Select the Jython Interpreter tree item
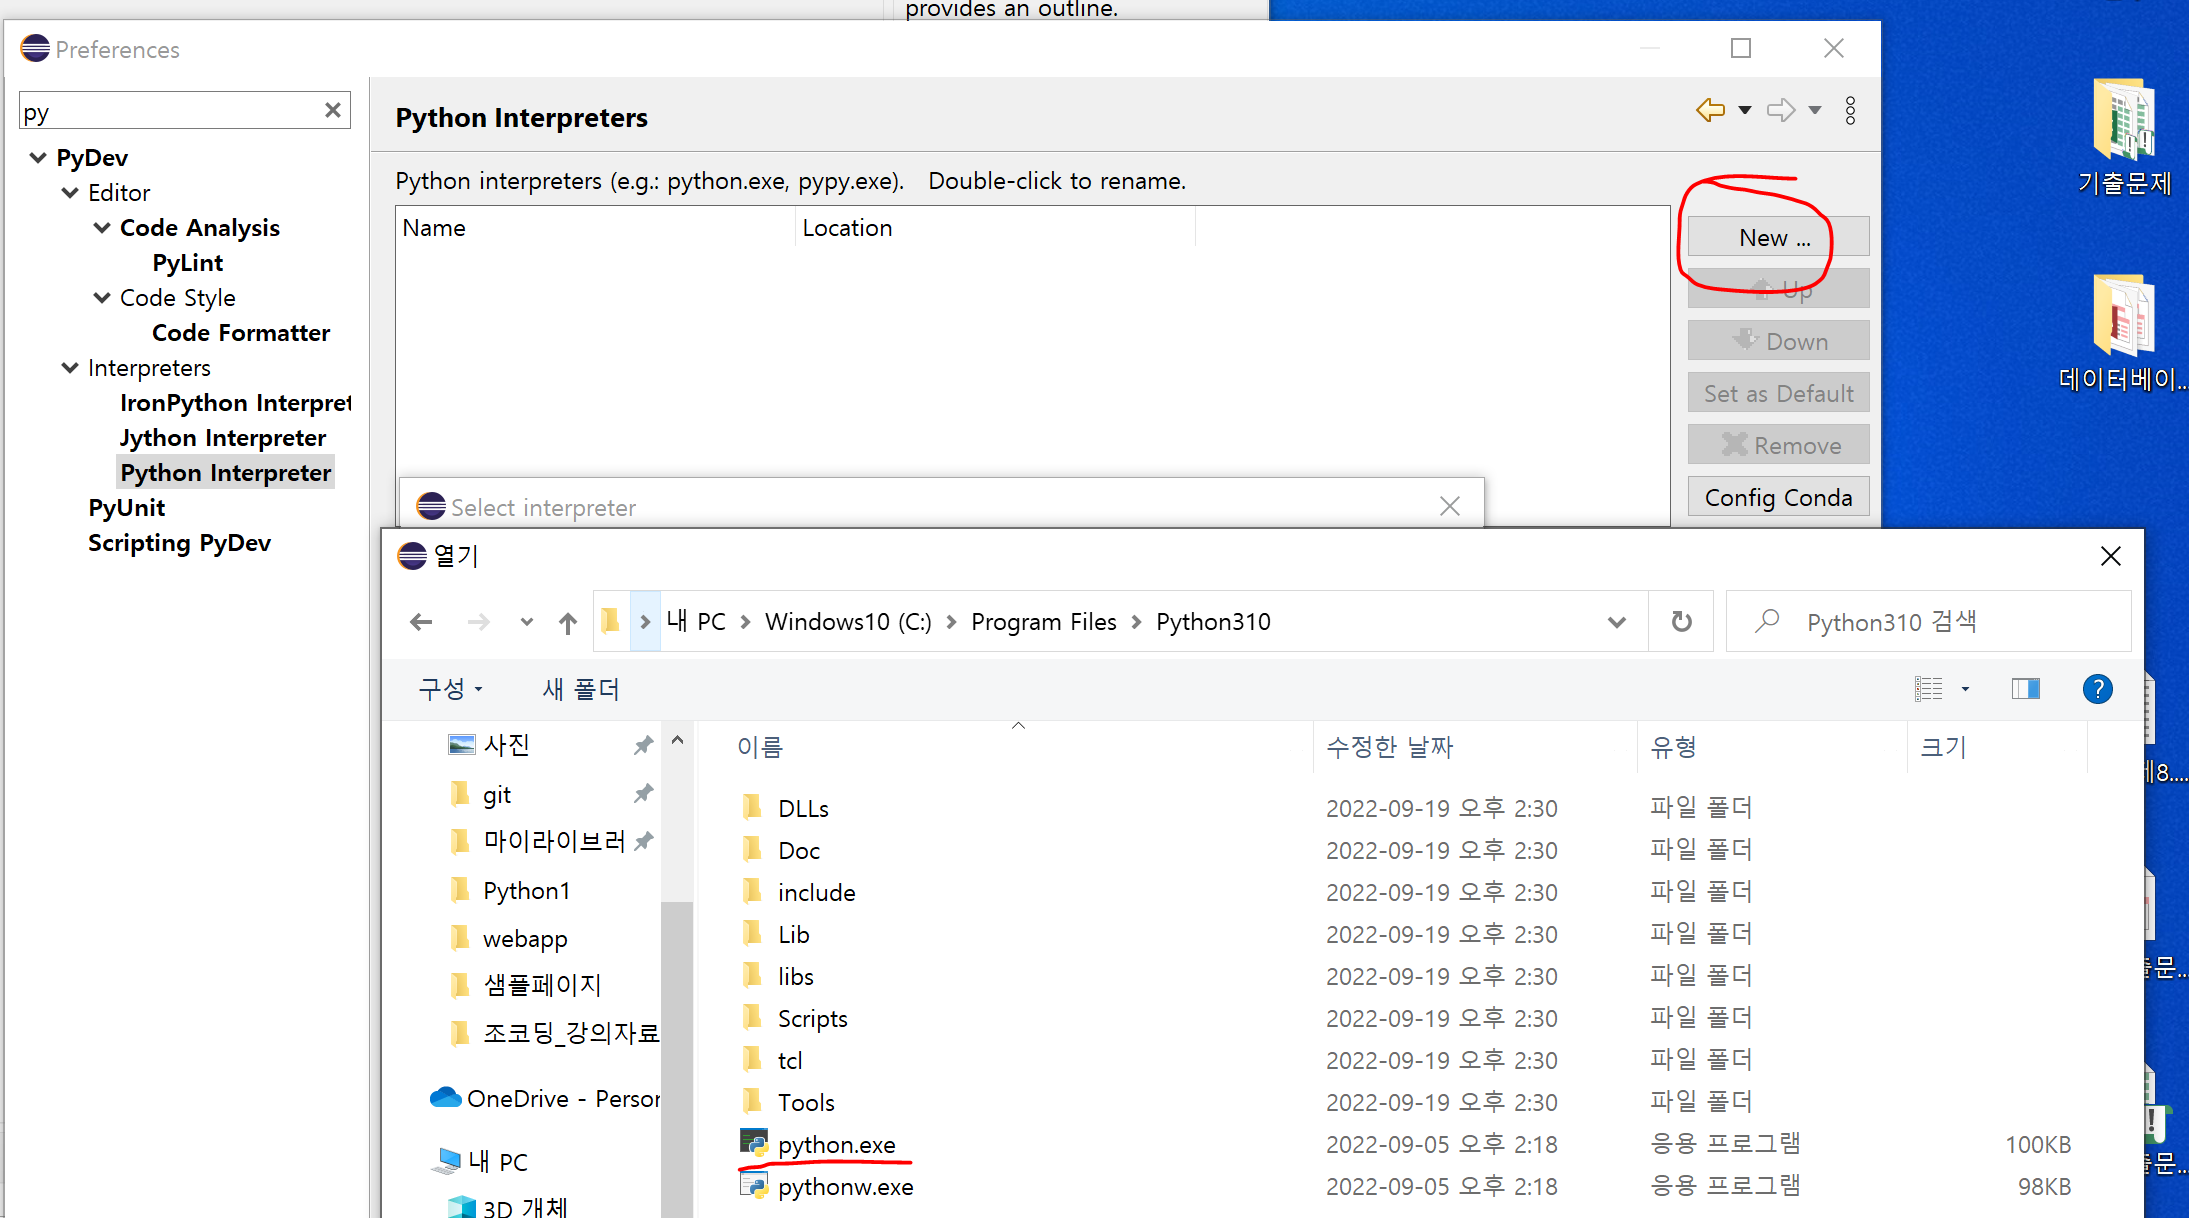Viewport: 2189px width, 1218px height. pos(223,438)
